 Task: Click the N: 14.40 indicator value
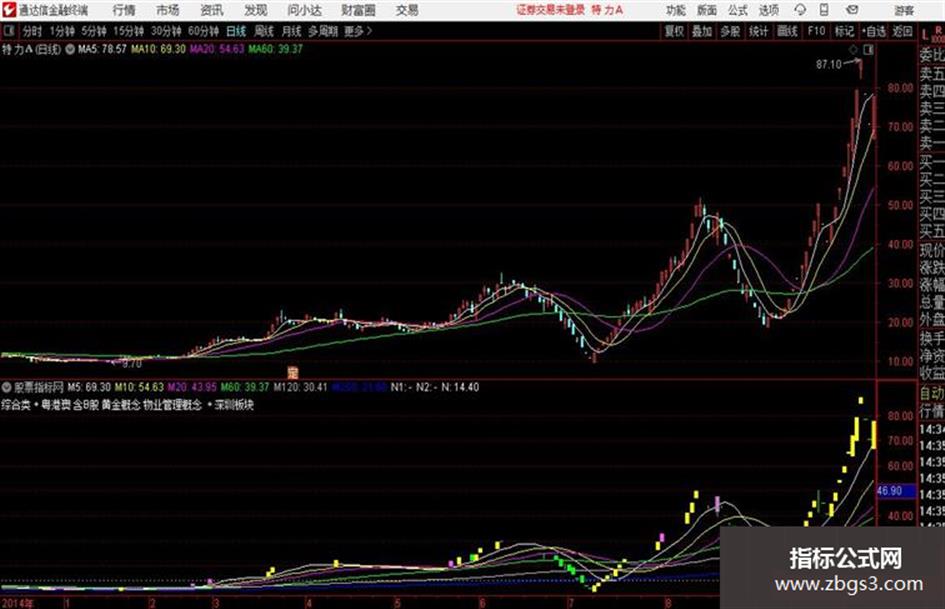tap(460, 387)
